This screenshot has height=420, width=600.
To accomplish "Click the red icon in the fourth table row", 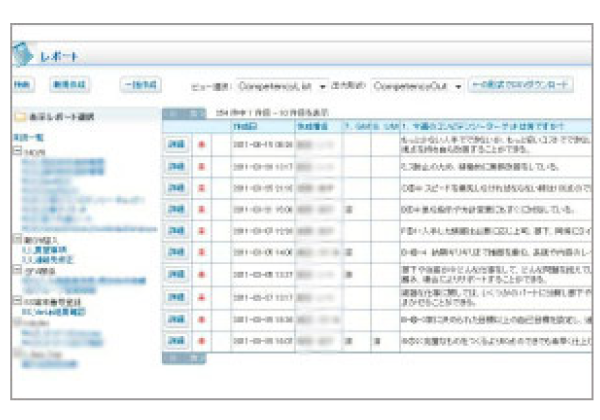I will click(x=203, y=210).
